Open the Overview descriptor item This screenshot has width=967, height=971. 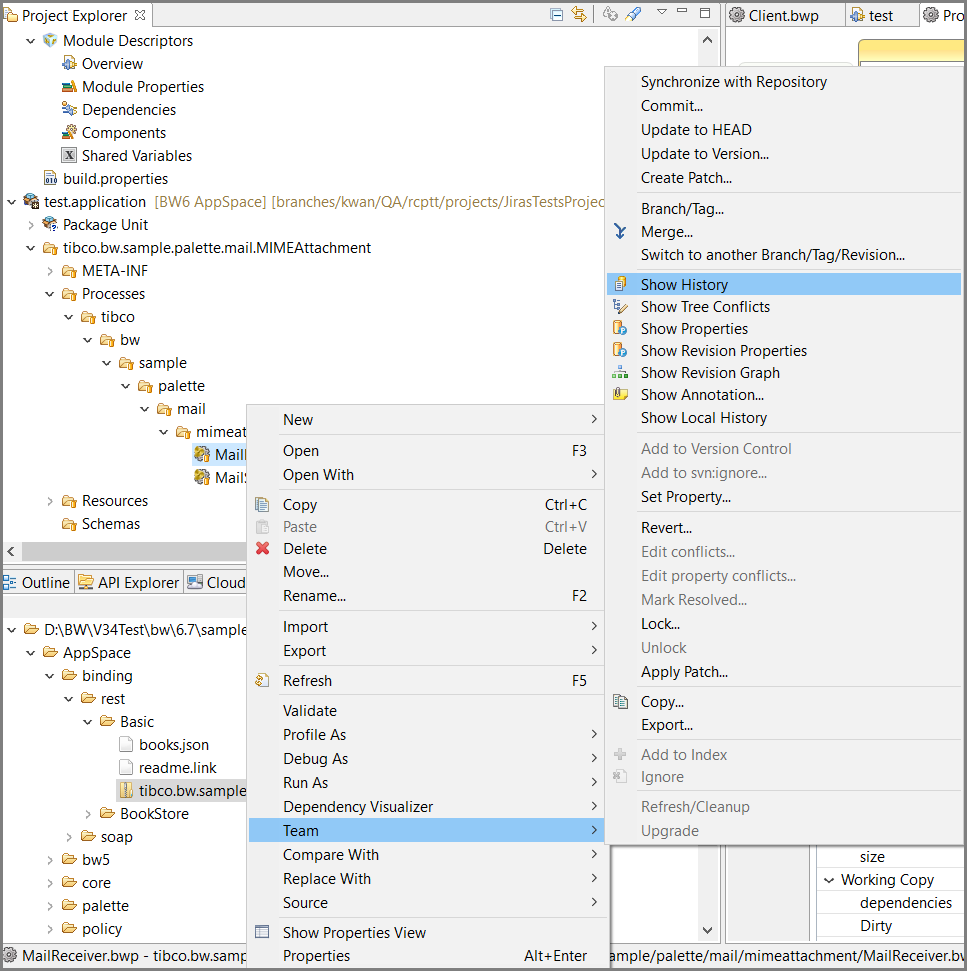112,64
